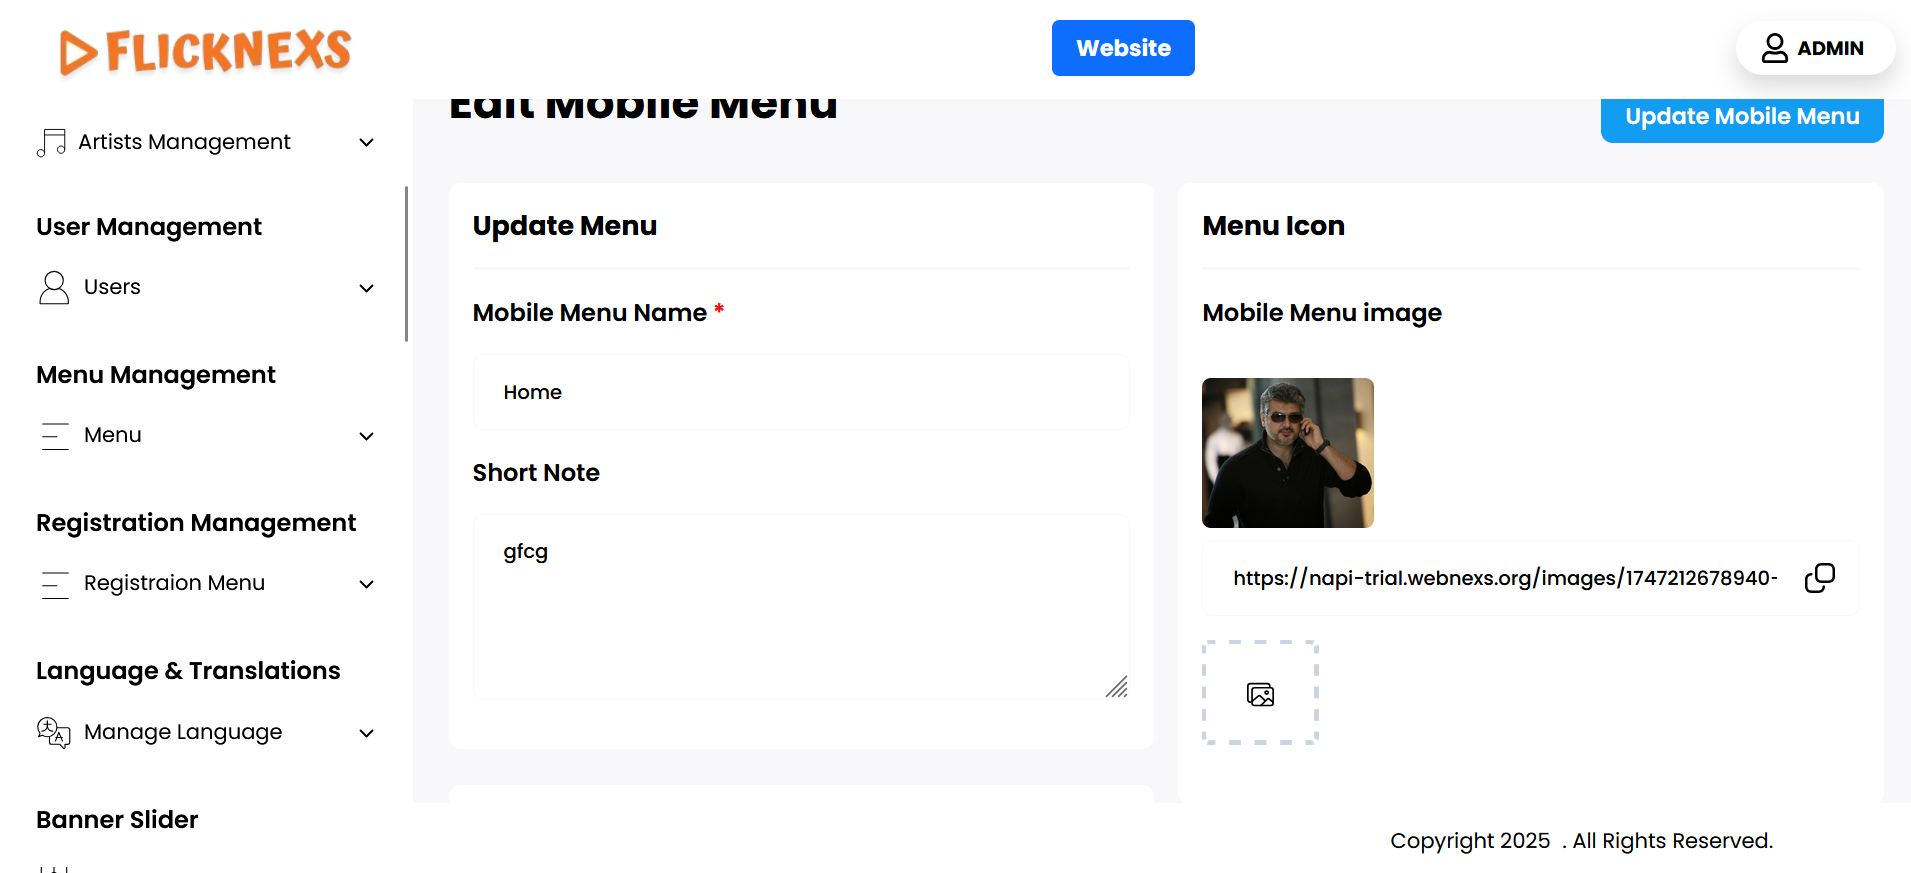The height and width of the screenshot is (873, 1911).
Task: Expand the Users dropdown chevron
Action: [x=367, y=288]
